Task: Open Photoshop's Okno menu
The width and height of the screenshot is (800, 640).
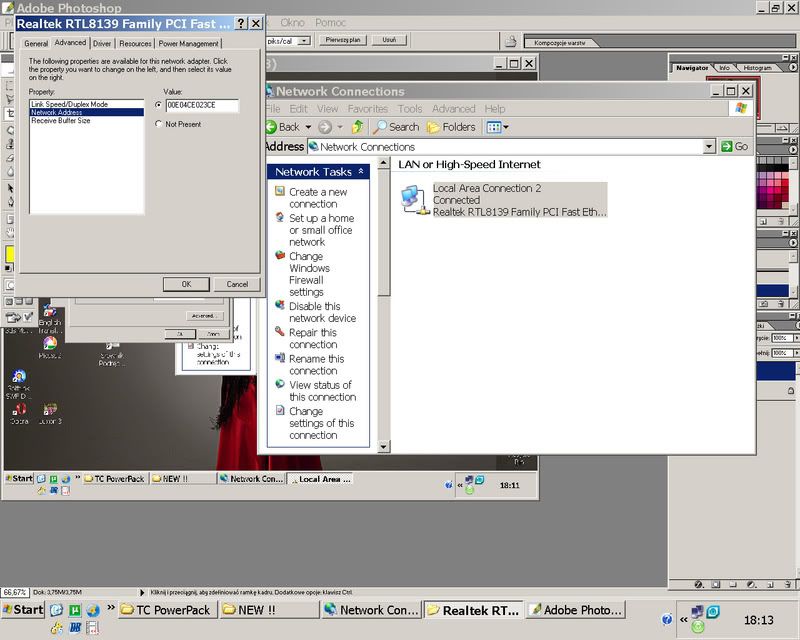Action: click(x=292, y=22)
